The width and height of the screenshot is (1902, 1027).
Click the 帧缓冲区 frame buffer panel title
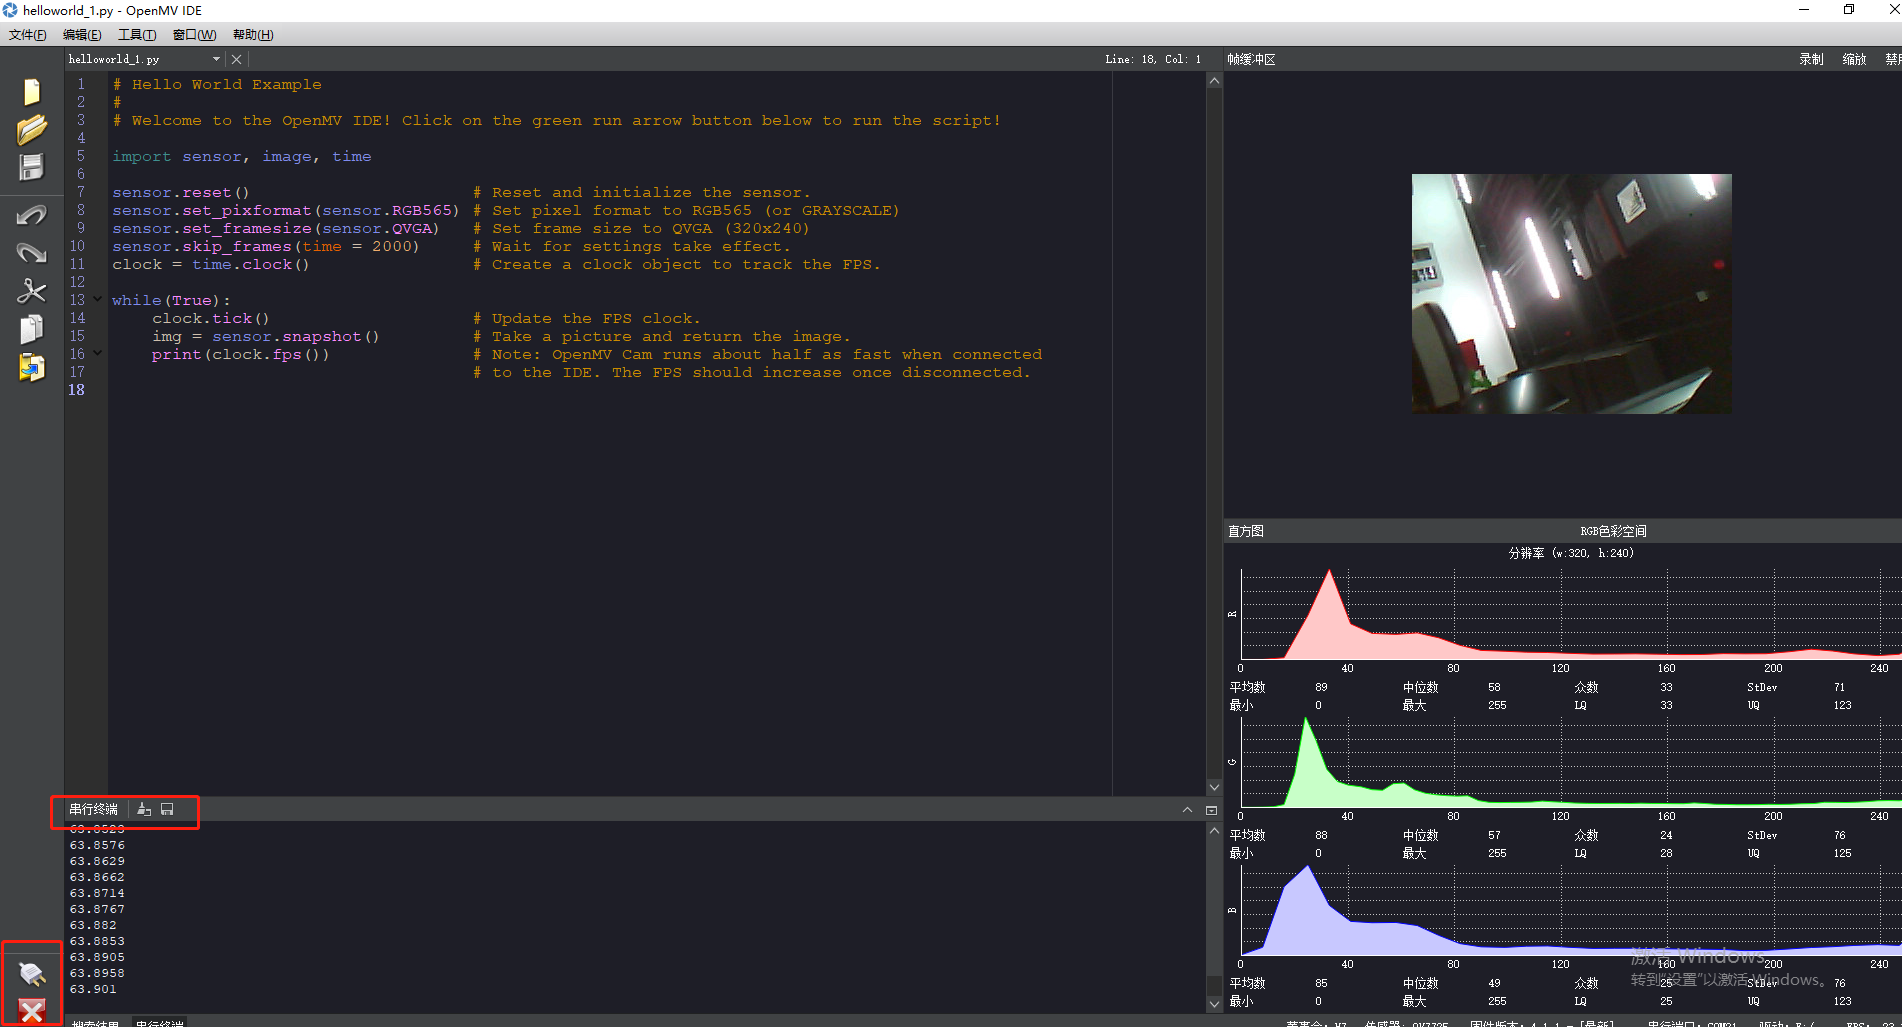pyautogui.click(x=1251, y=59)
